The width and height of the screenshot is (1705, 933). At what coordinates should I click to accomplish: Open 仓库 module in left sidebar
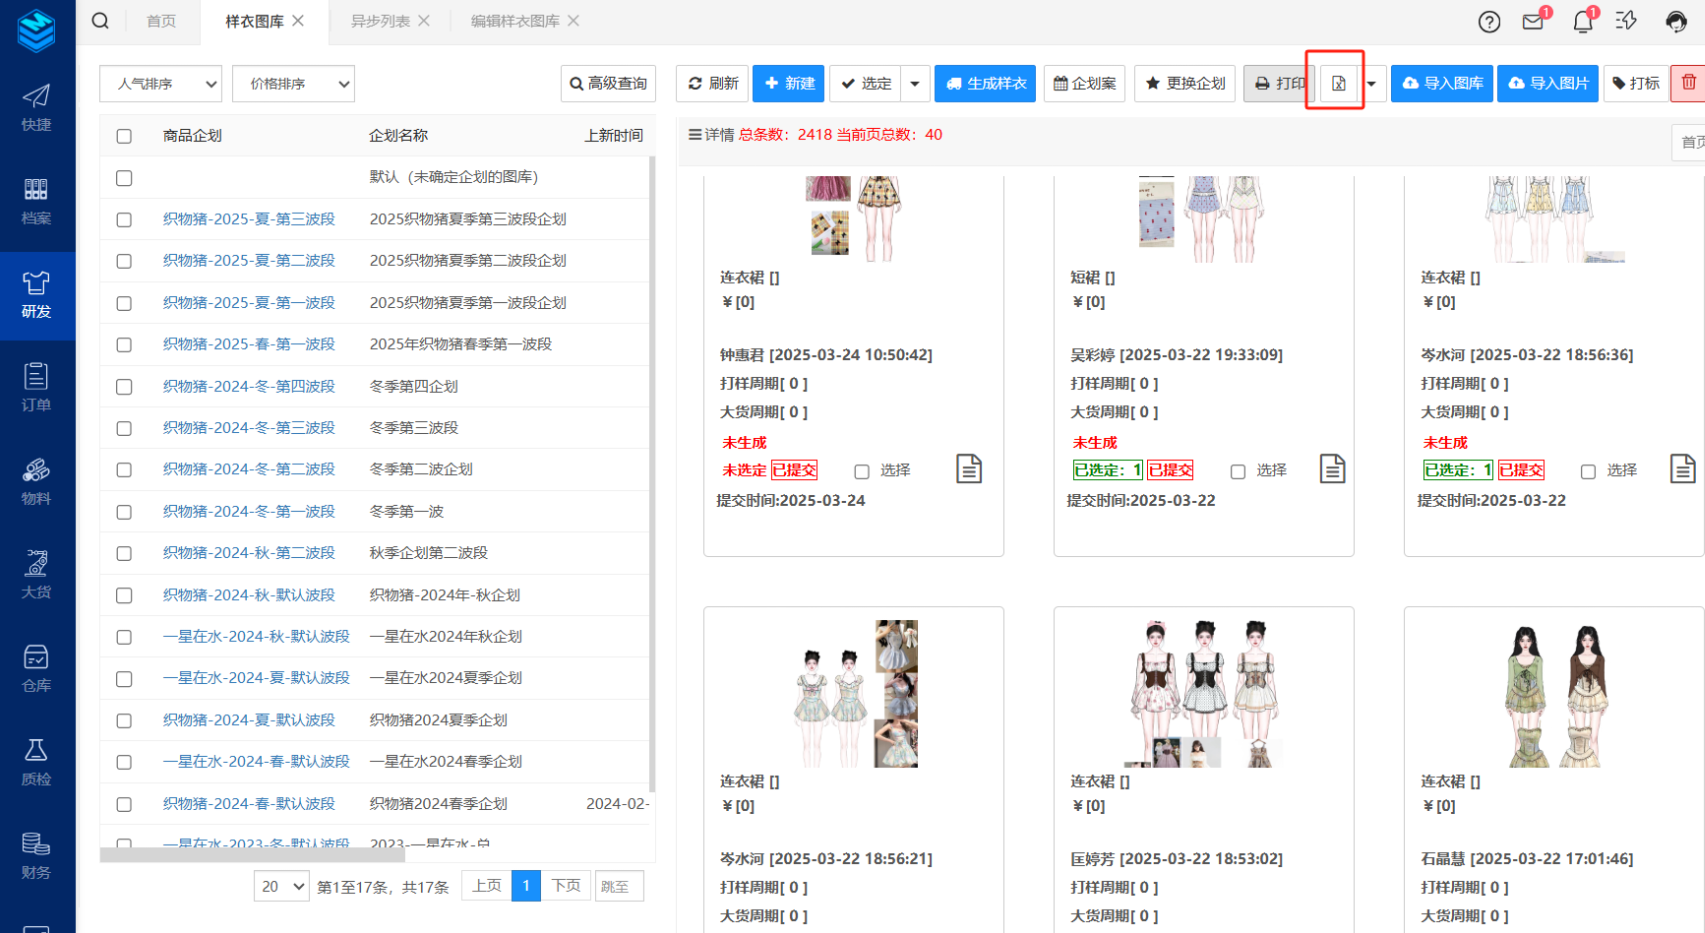37,669
